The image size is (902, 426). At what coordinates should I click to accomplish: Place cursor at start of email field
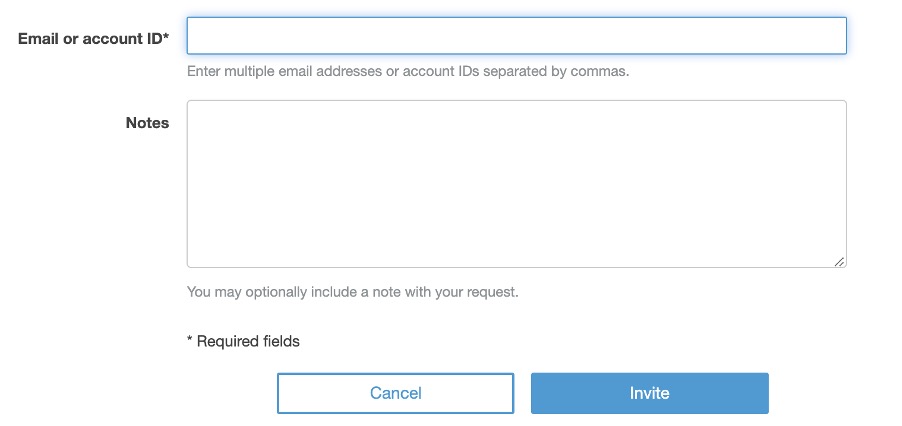(x=196, y=36)
